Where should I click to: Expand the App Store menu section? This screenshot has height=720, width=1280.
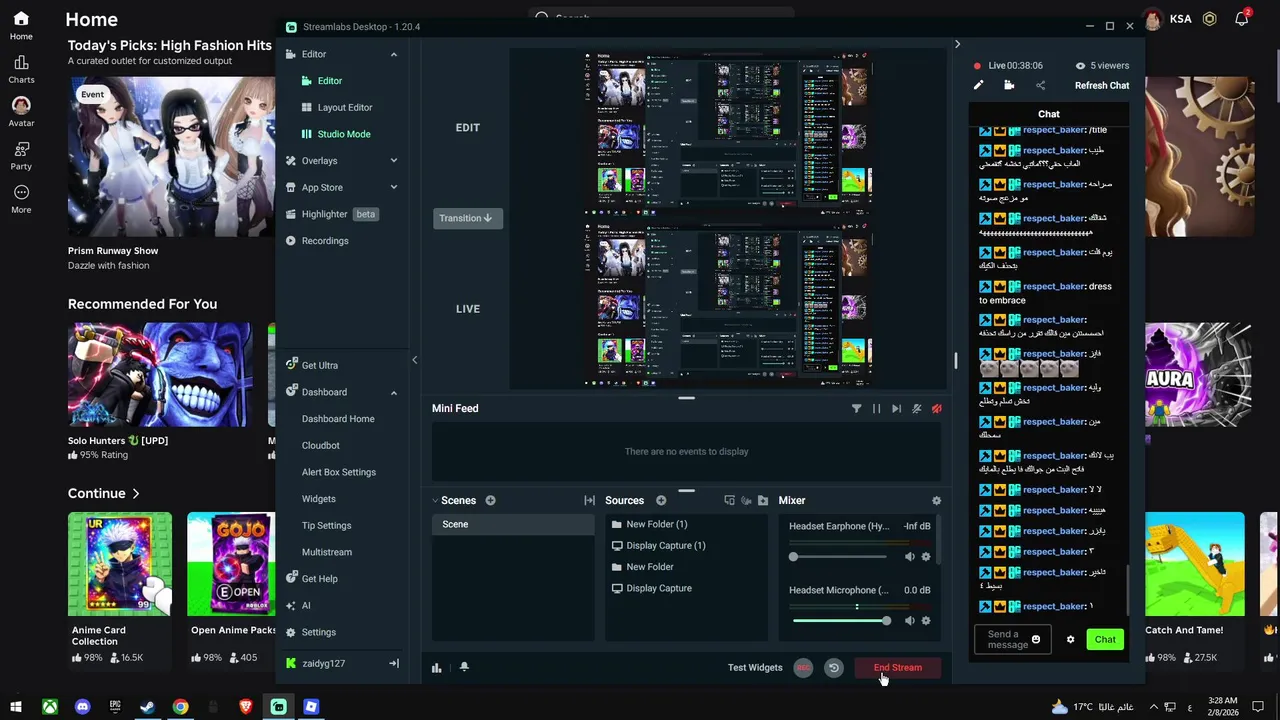(x=394, y=187)
